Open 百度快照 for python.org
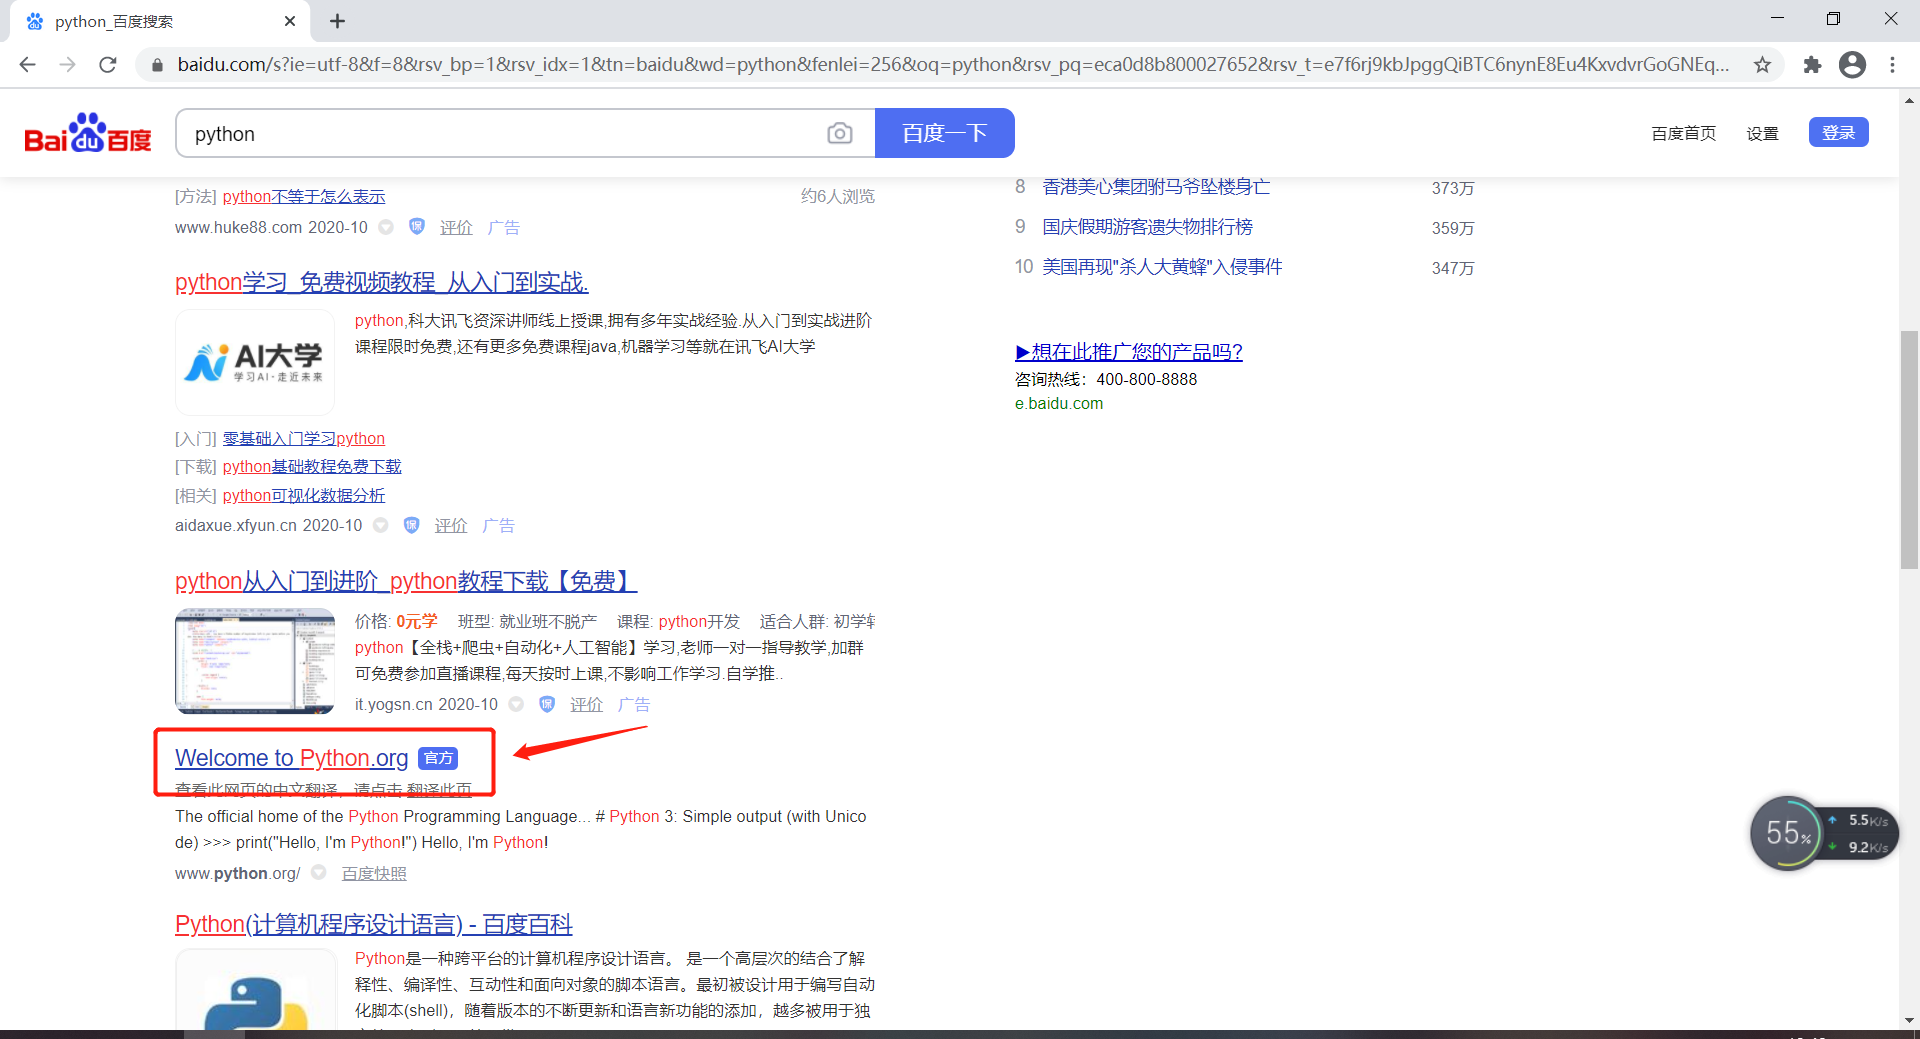Image resolution: width=1920 pixels, height=1039 pixels. [374, 873]
